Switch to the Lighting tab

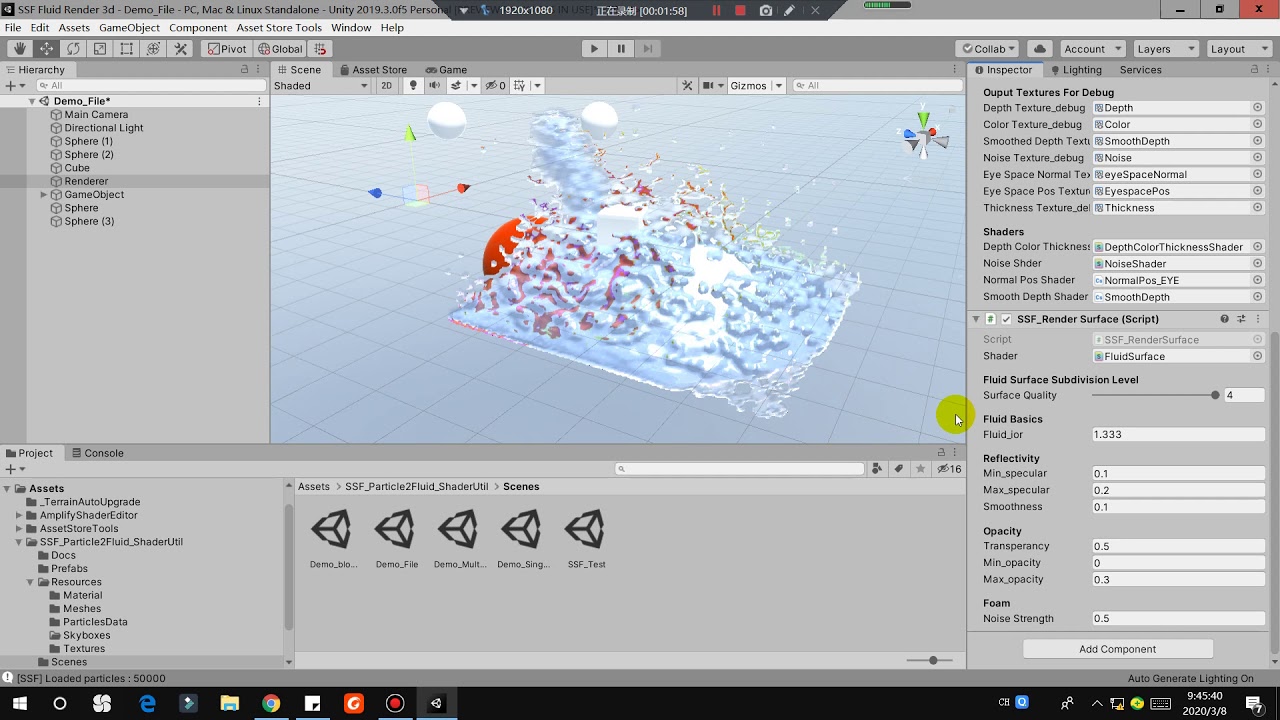(1075, 70)
